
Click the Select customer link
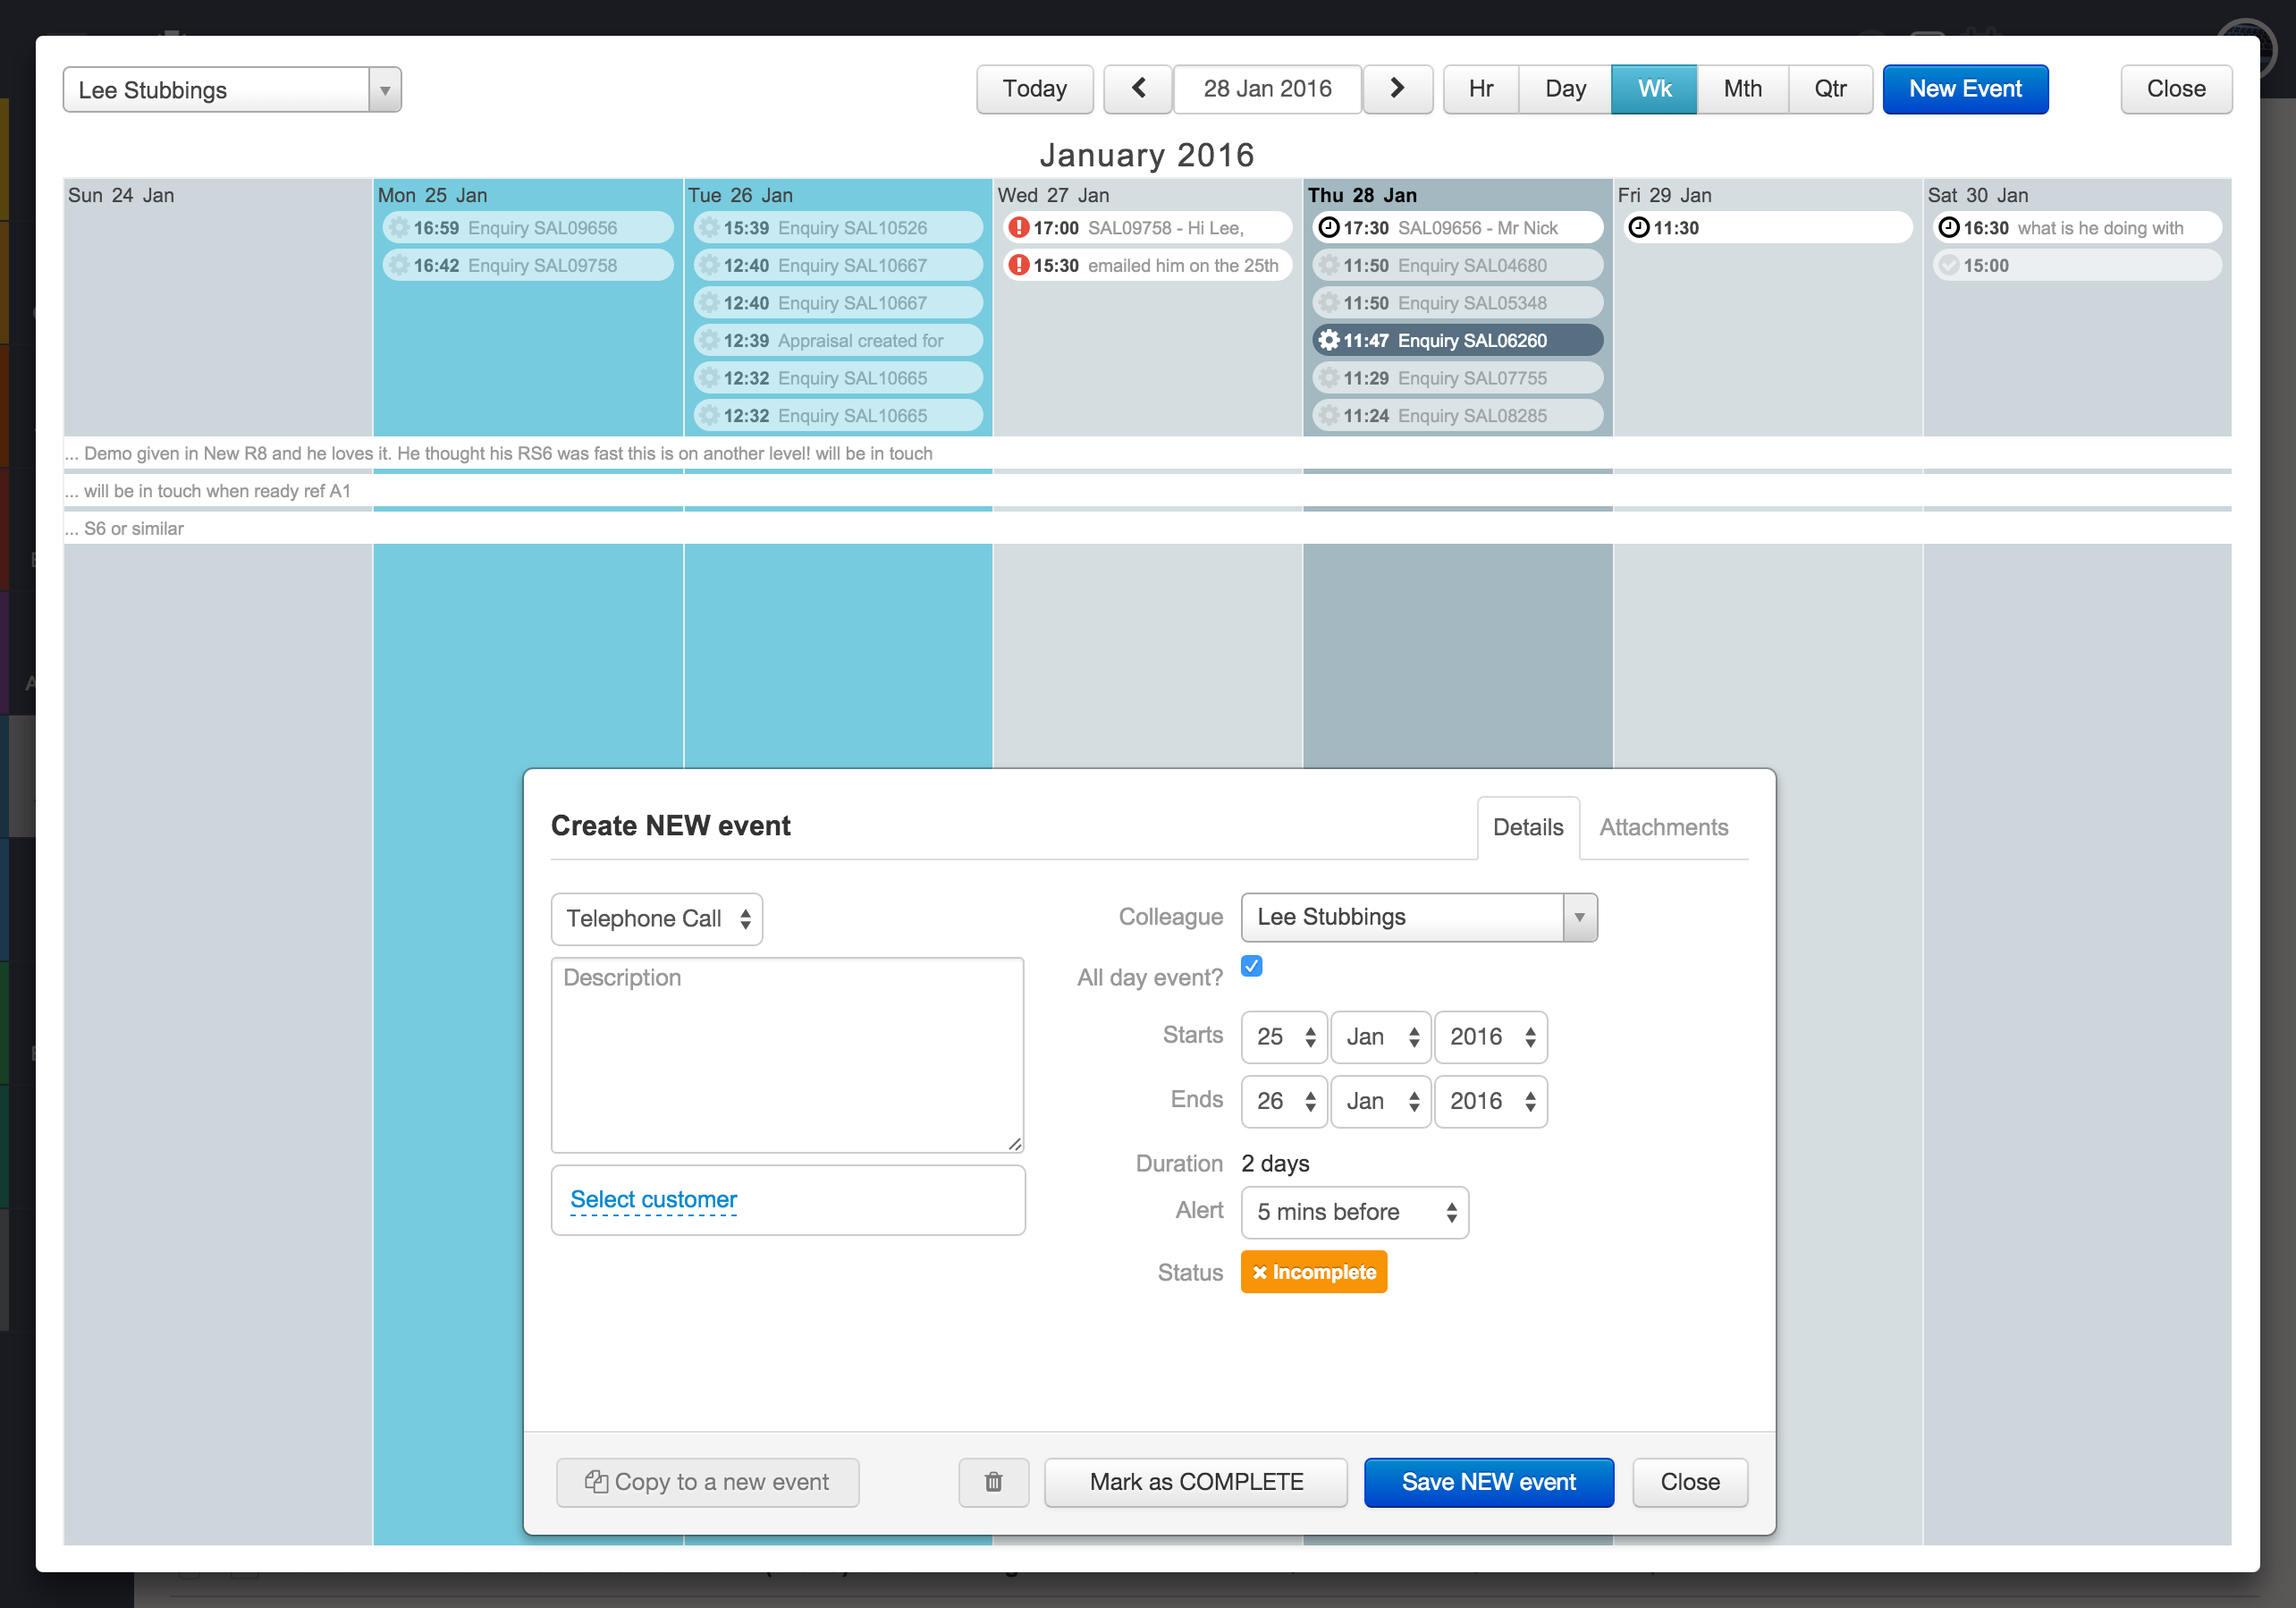coord(653,1199)
